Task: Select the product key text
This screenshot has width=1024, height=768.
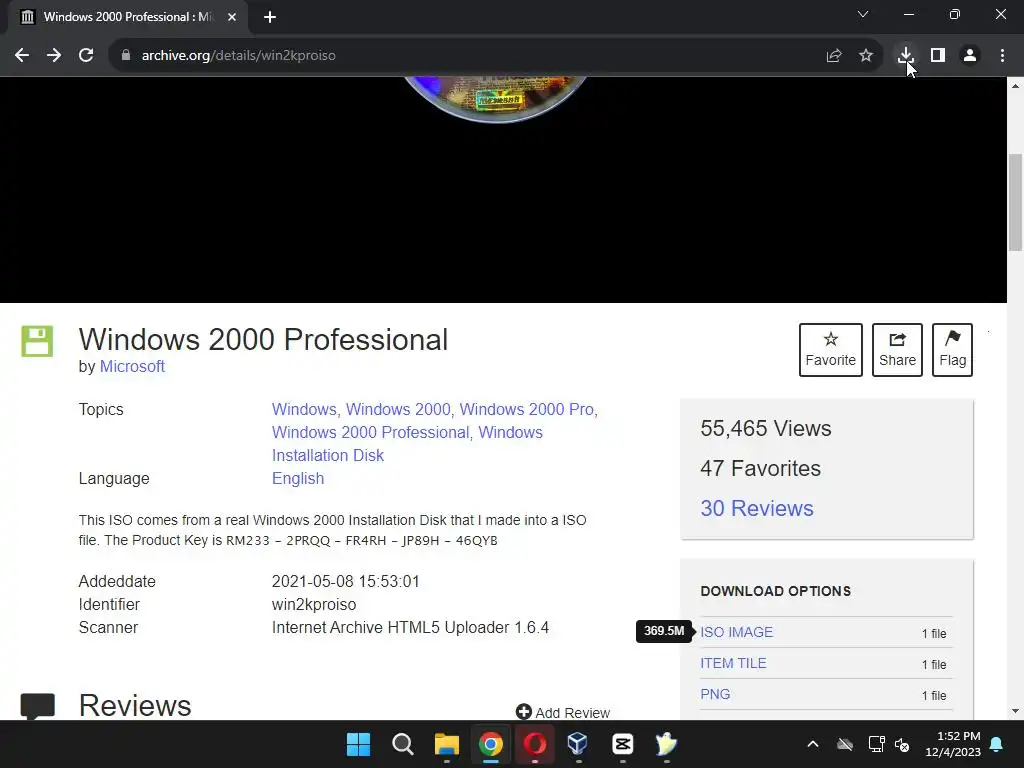Action: point(362,541)
